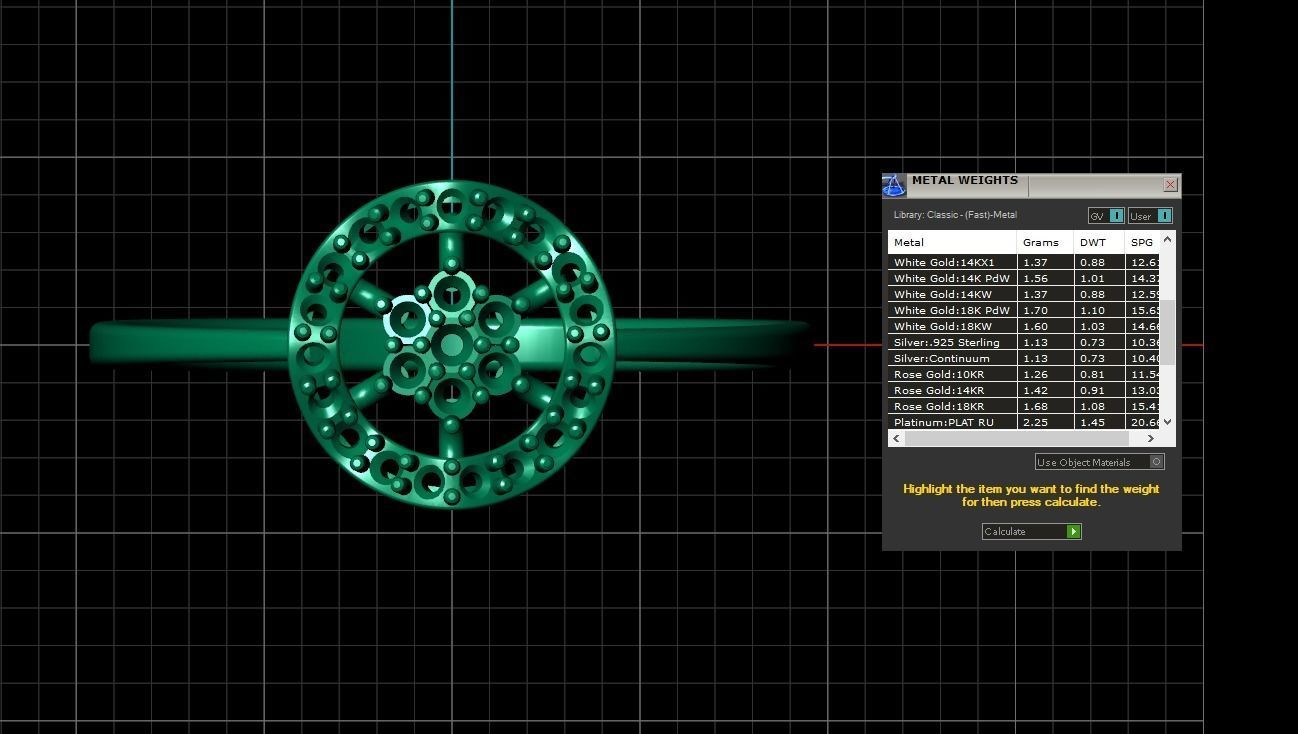The height and width of the screenshot is (734, 1298).
Task: Click the Grams column header
Action: [1045, 242]
